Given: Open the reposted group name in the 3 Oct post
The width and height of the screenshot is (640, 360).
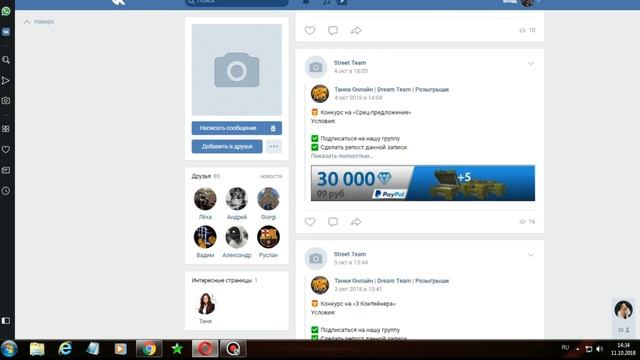Looking at the screenshot, I should click(x=391, y=281).
